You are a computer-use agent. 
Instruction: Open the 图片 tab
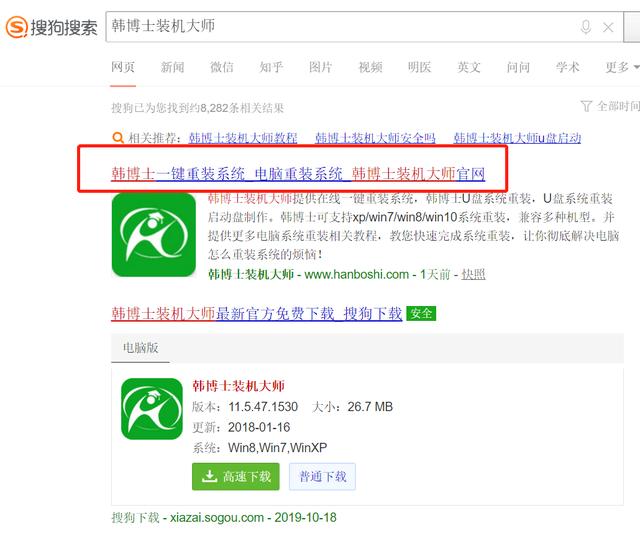pos(320,67)
